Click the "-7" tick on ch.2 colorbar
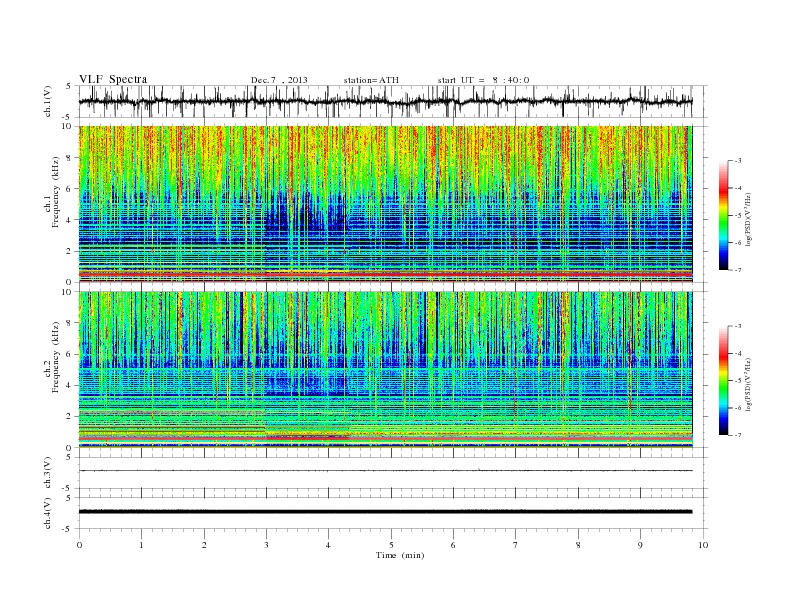The height and width of the screenshot is (612, 792). [737, 435]
